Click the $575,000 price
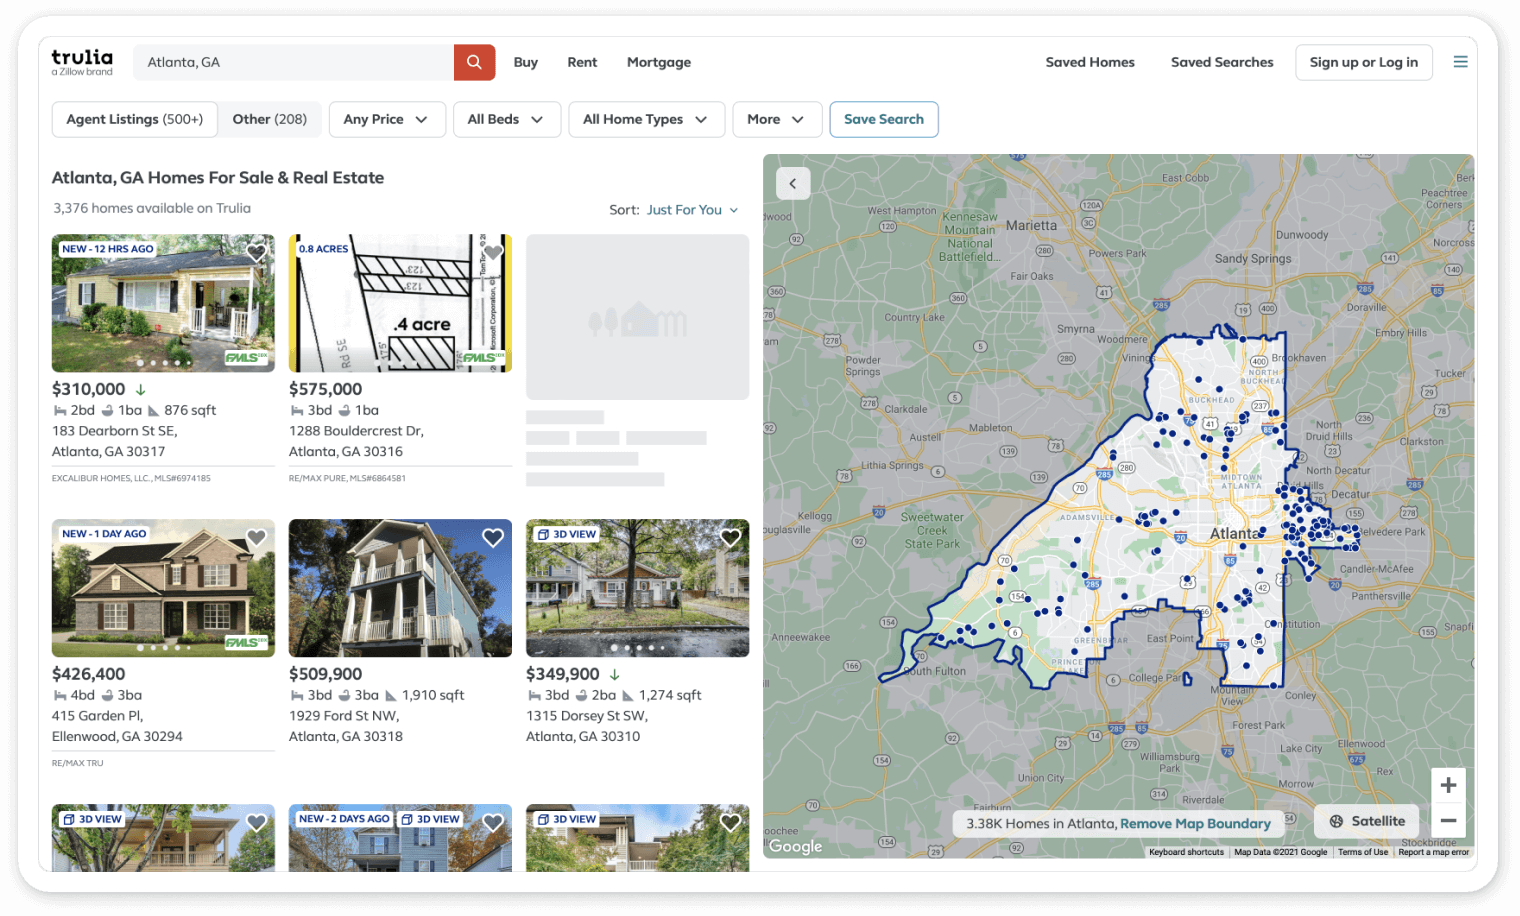 325,389
